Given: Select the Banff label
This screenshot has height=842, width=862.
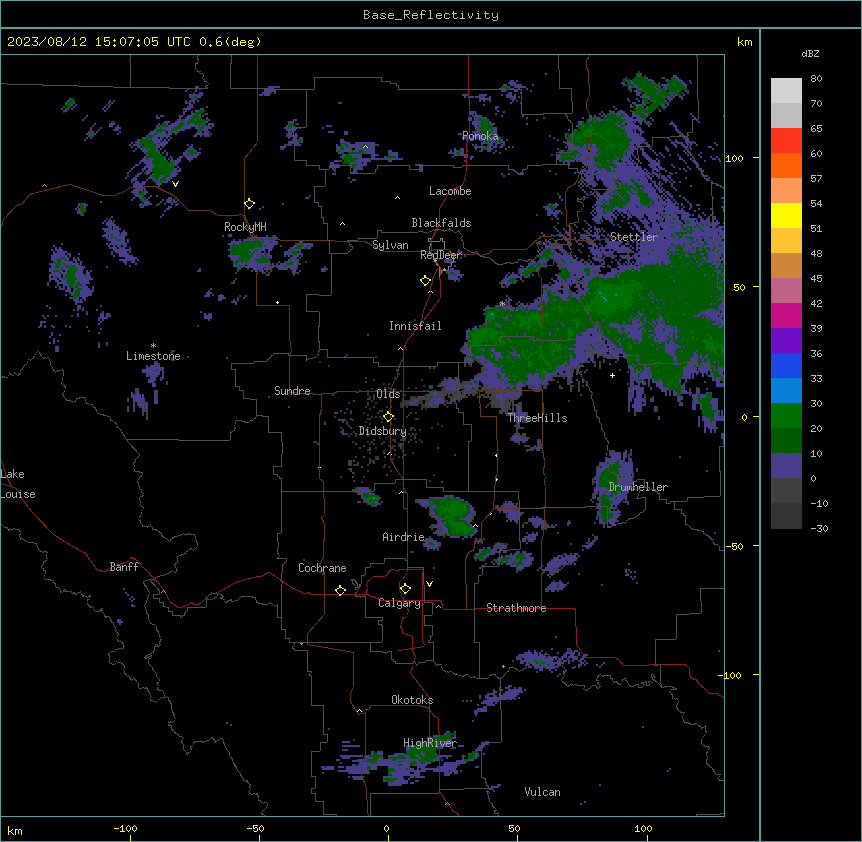Looking at the screenshot, I should [124, 567].
